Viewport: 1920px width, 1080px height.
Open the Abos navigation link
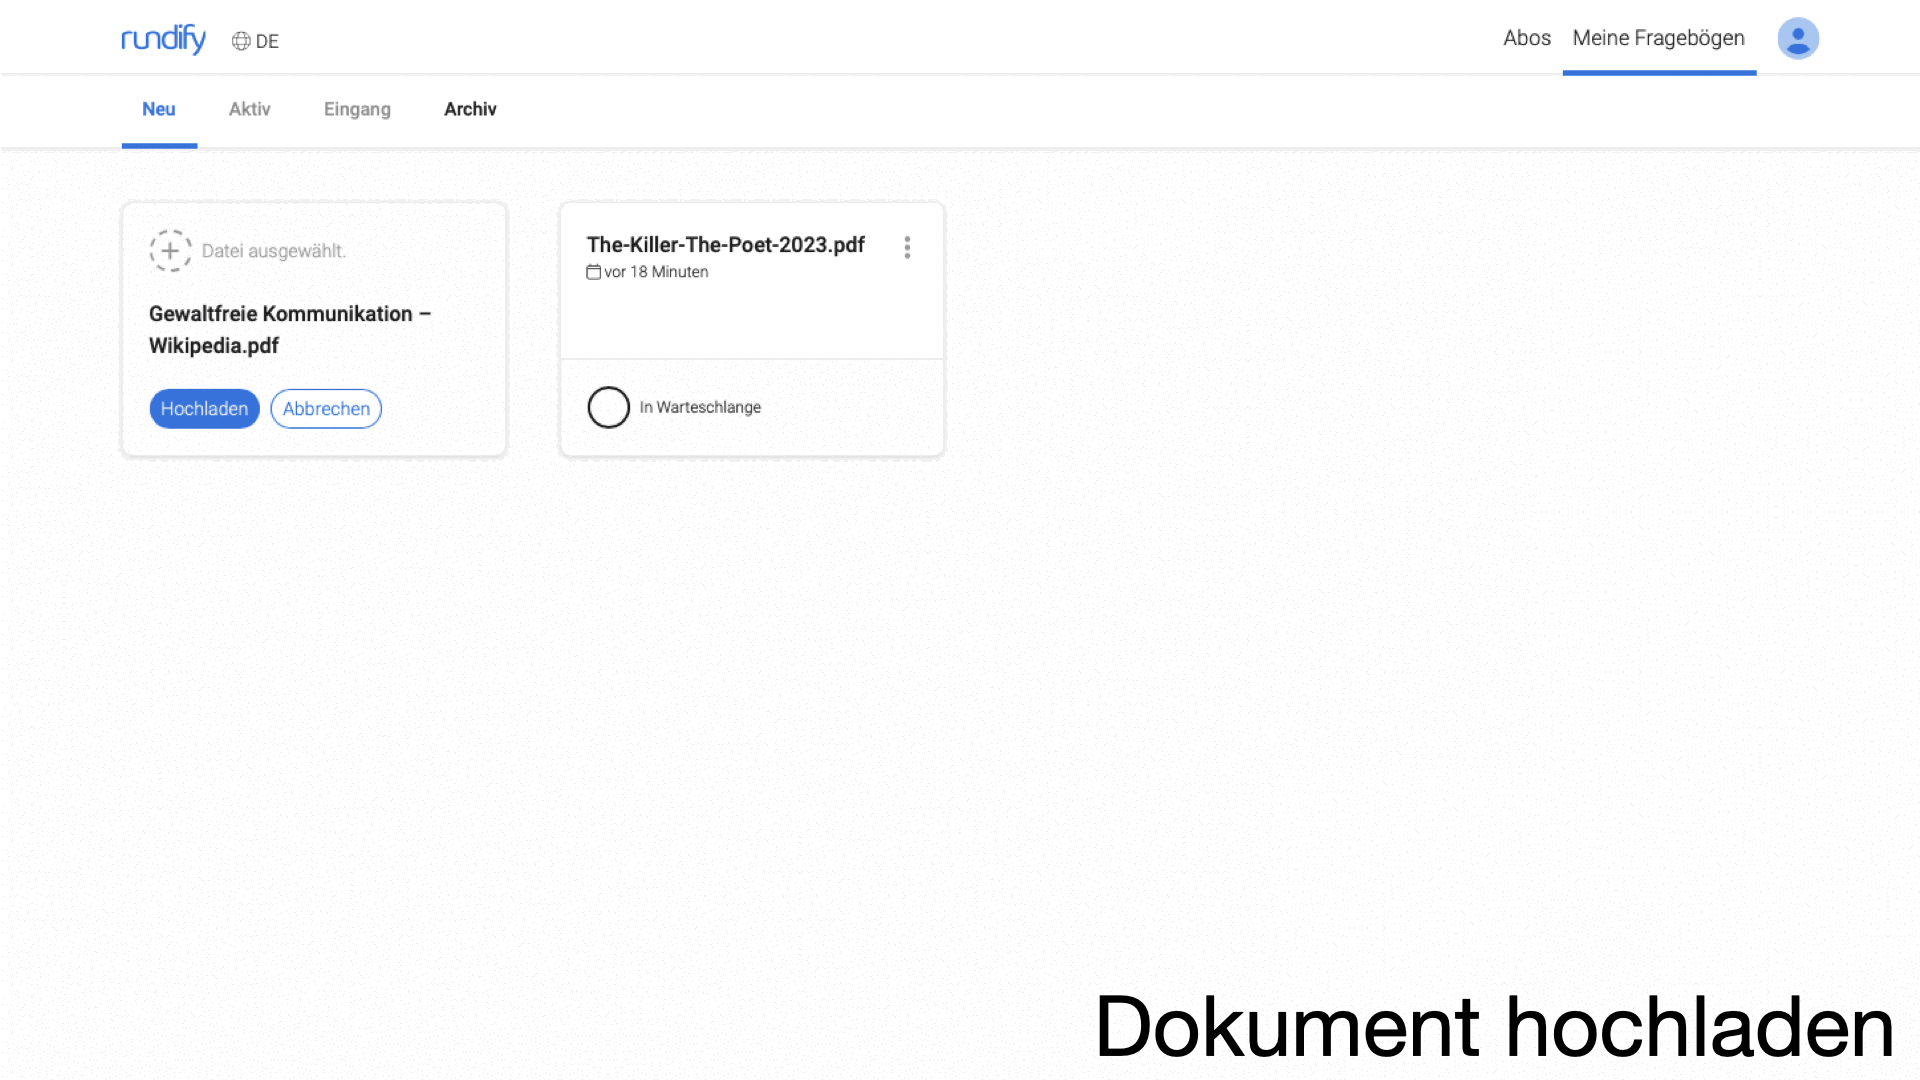click(x=1526, y=38)
